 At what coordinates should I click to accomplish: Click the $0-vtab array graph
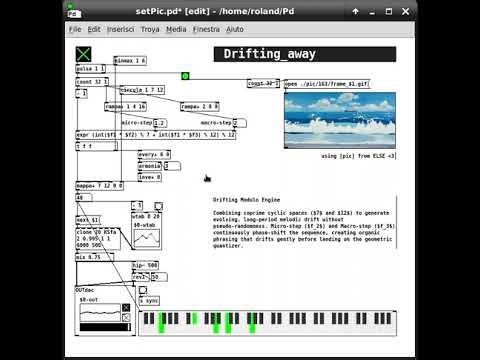coord(147,238)
